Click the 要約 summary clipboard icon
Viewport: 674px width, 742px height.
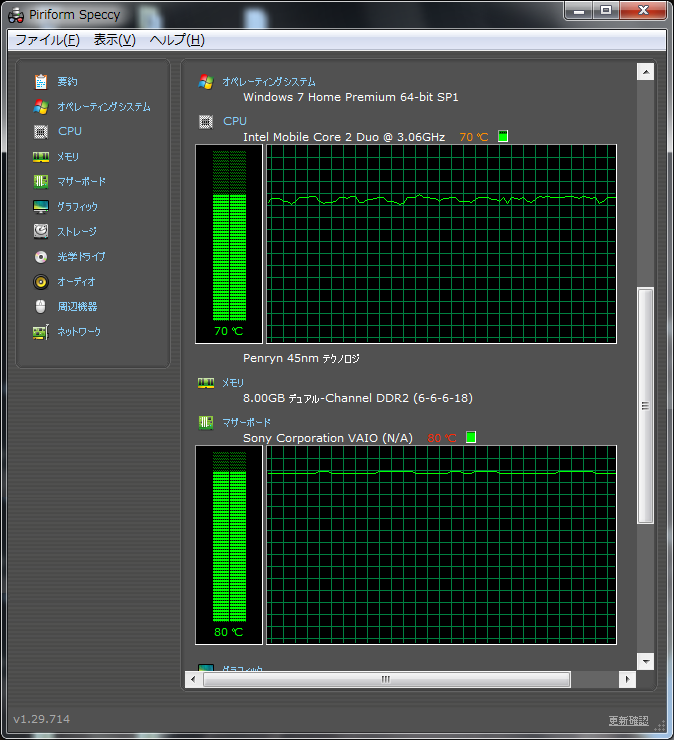click(x=41, y=82)
